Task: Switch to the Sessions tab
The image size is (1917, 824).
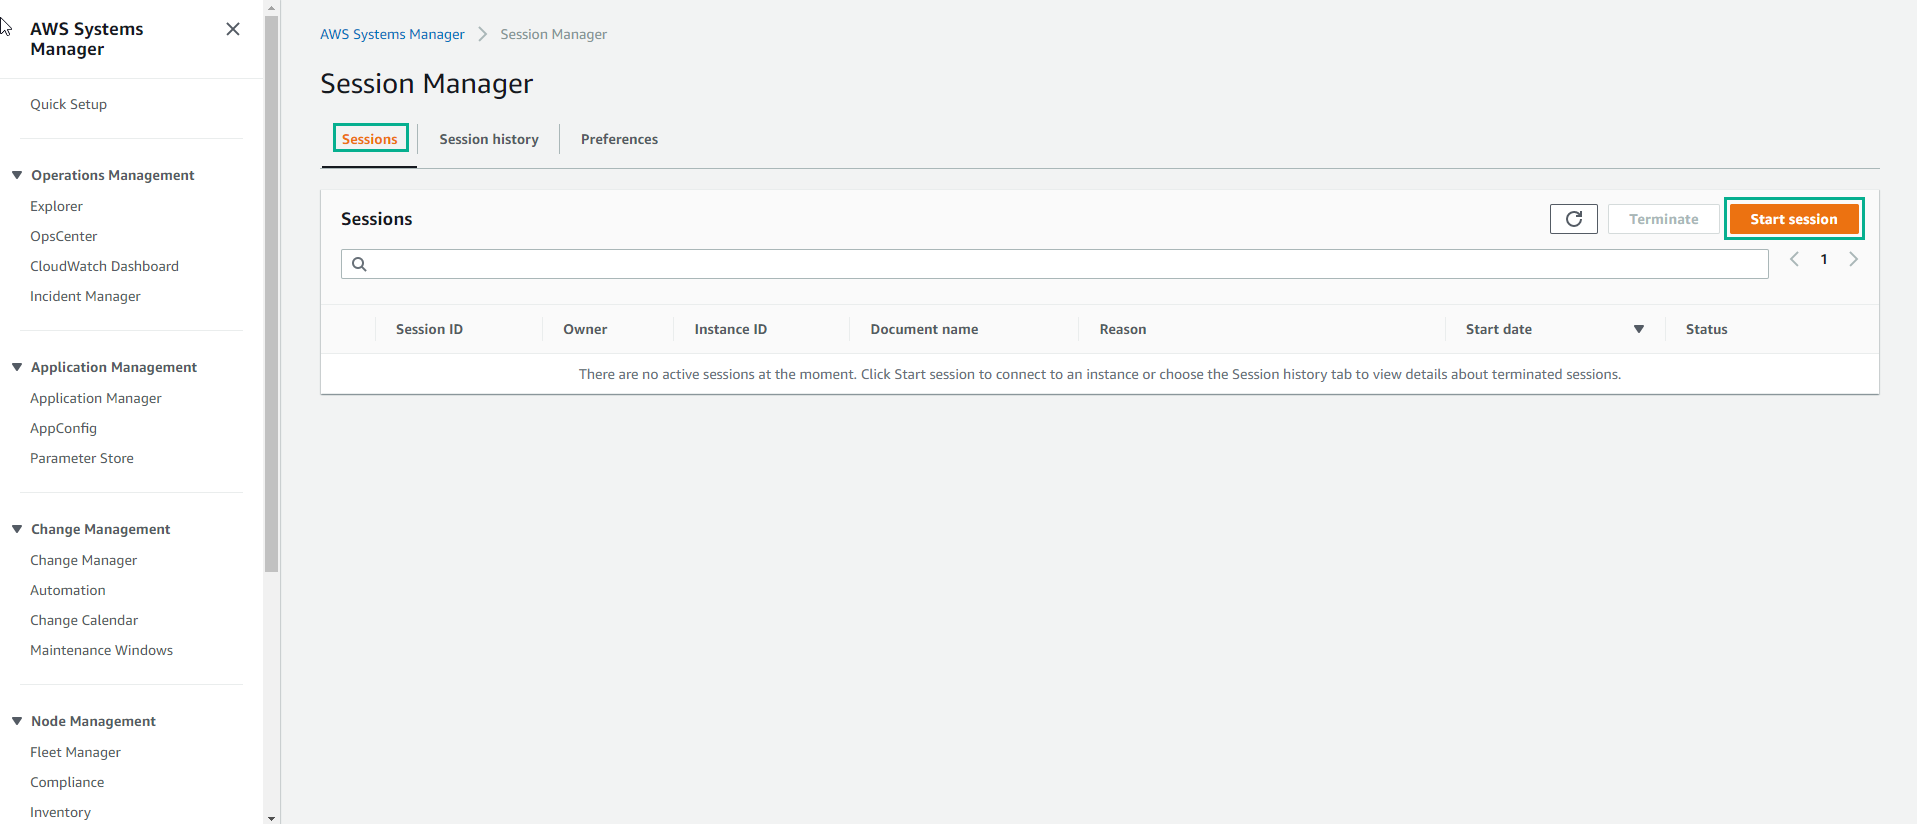Action: (370, 139)
